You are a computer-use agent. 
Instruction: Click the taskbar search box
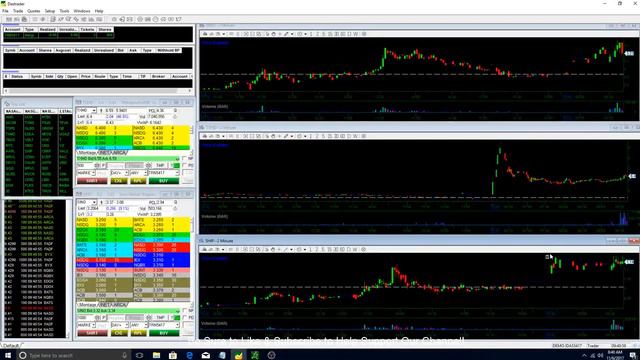point(73,356)
